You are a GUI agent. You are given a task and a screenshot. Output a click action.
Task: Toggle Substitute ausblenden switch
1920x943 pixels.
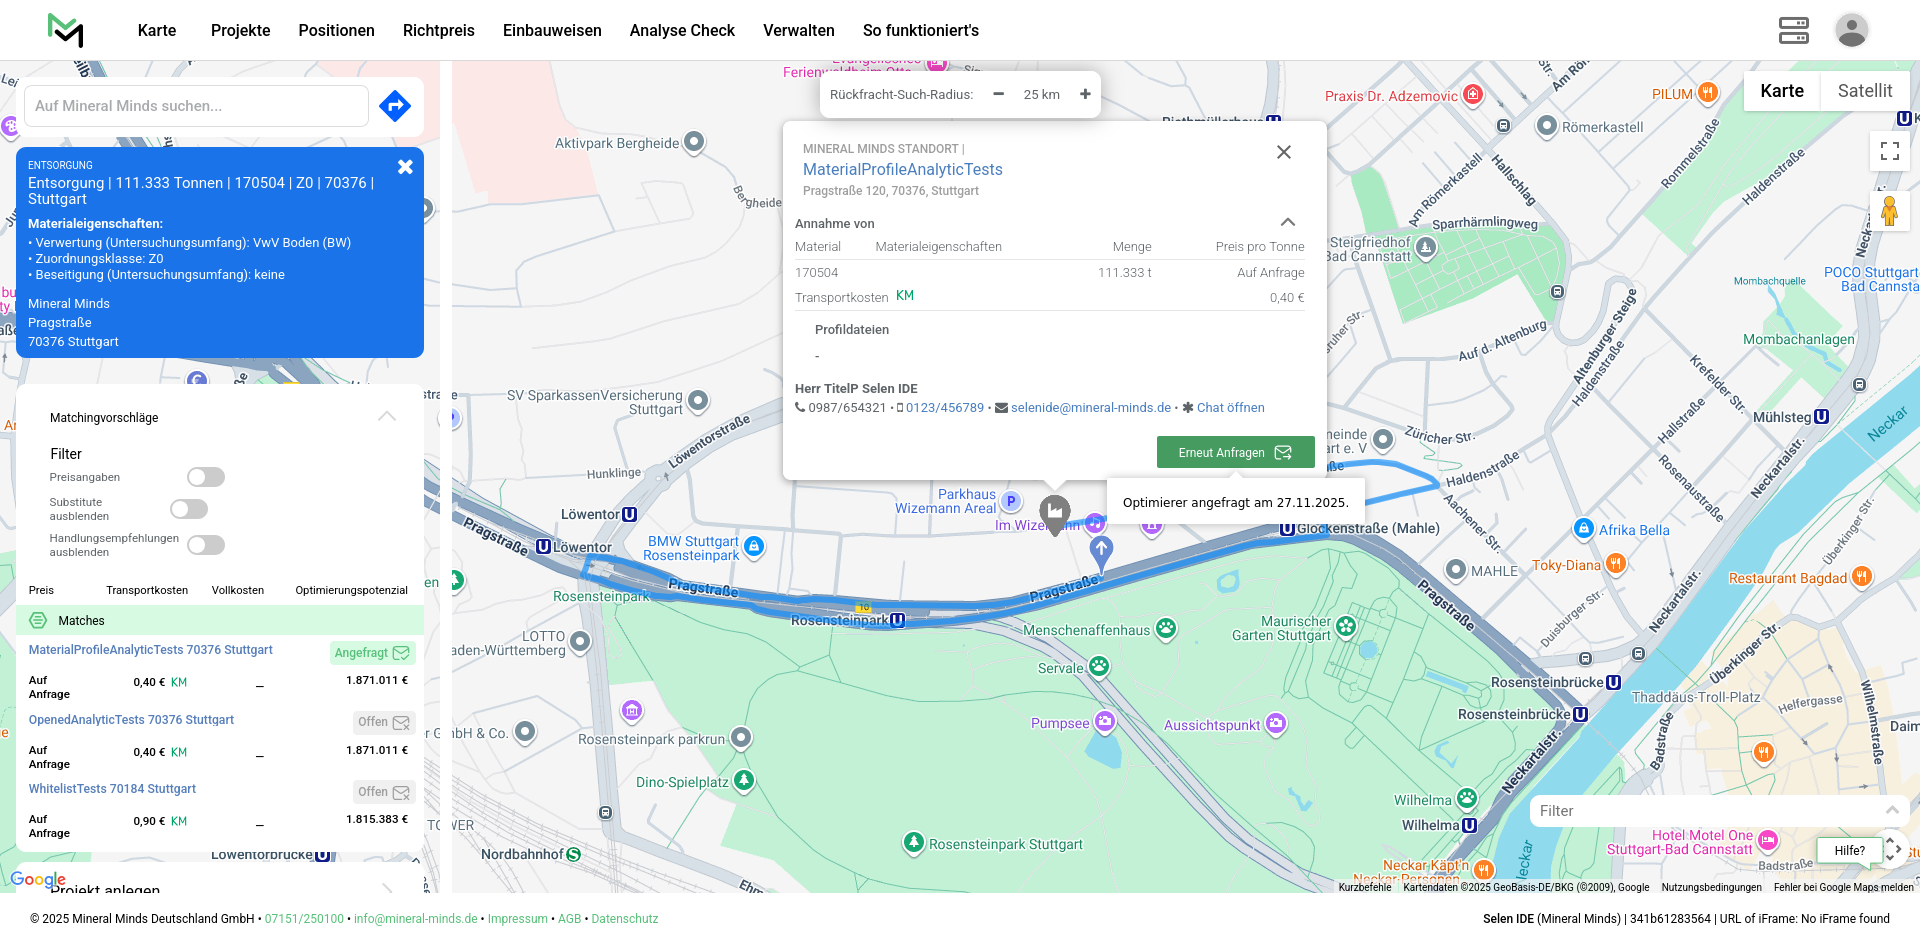[x=189, y=509]
